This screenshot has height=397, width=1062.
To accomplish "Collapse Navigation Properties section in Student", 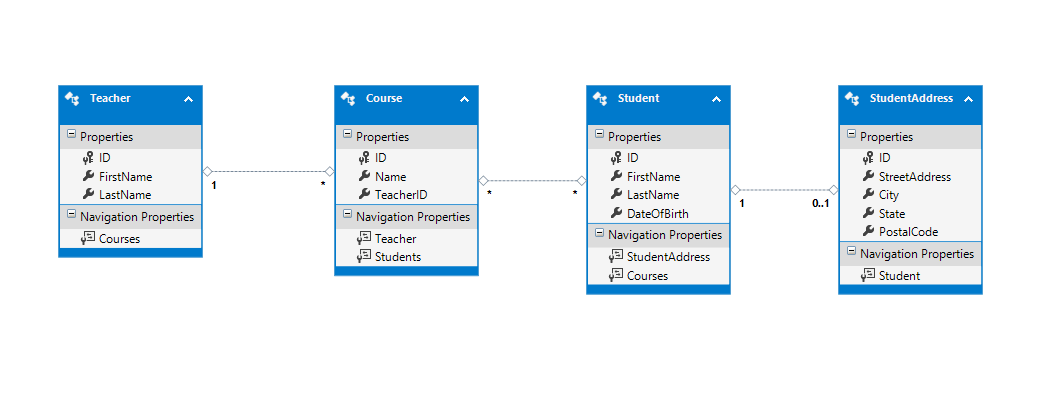I will [x=599, y=234].
